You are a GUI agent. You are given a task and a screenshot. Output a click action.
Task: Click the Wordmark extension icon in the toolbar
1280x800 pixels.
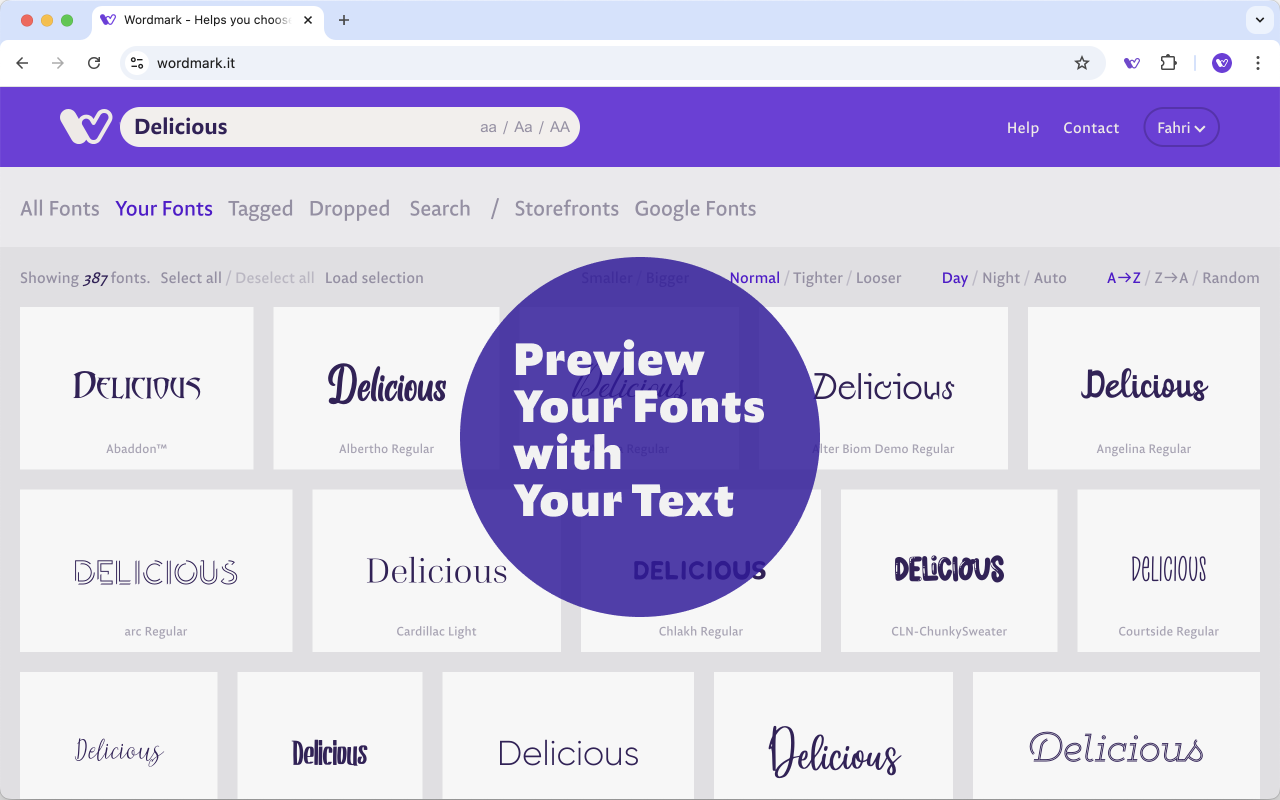click(x=1131, y=62)
